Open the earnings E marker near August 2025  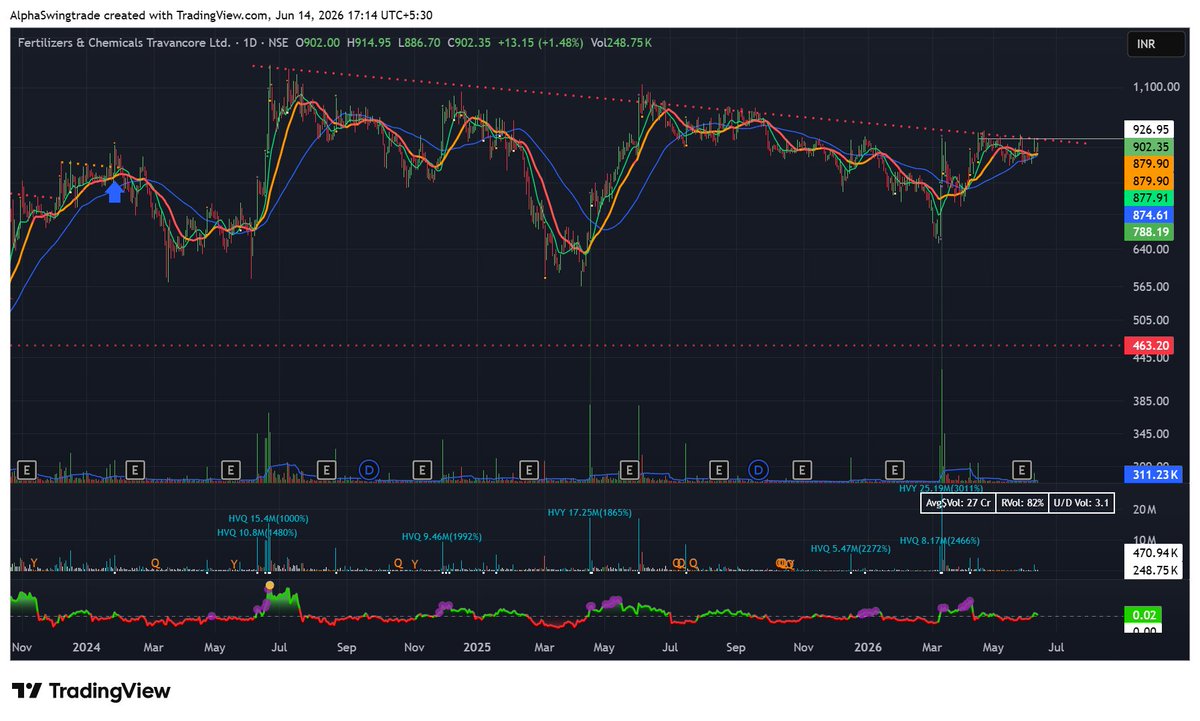pos(718,468)
